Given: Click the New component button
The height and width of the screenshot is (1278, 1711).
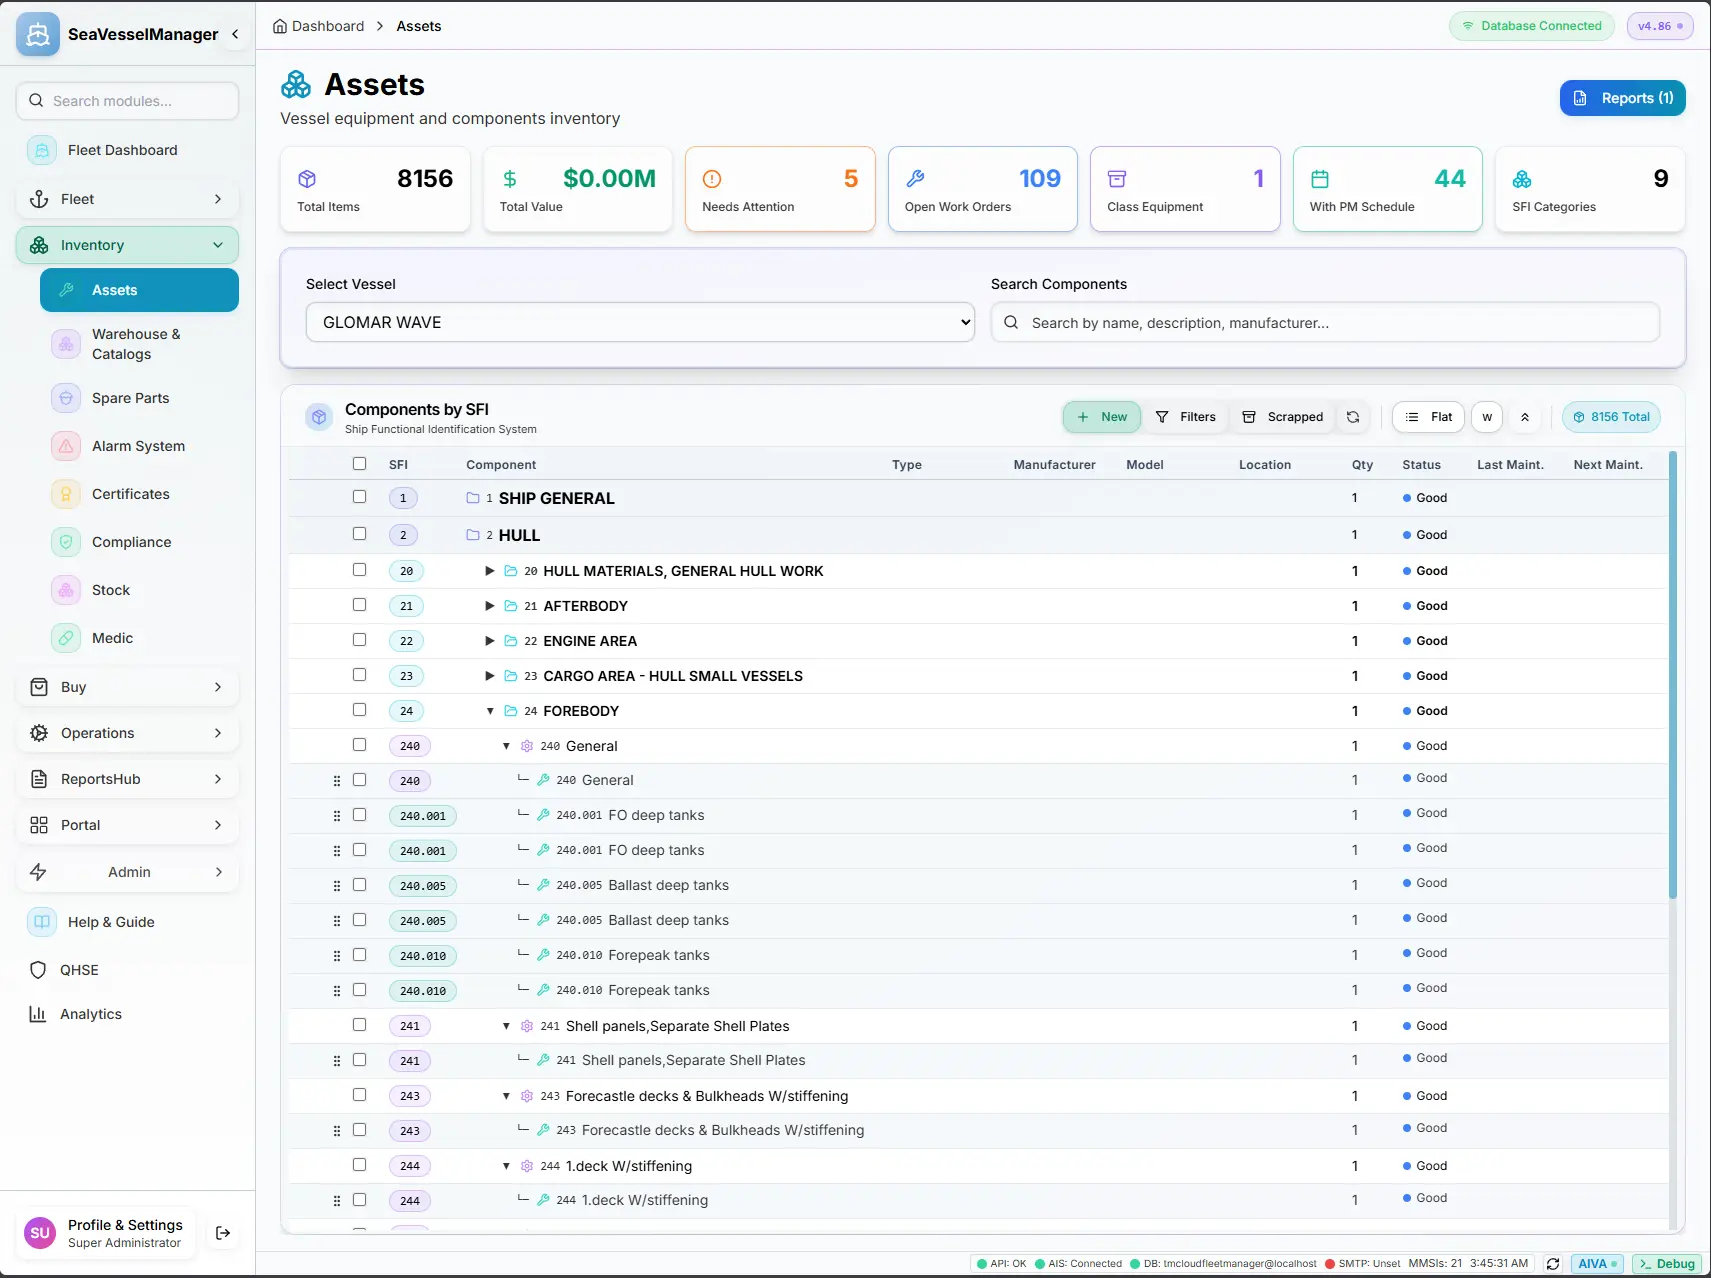Looking at the screenshot, I should click(1102, 417).
